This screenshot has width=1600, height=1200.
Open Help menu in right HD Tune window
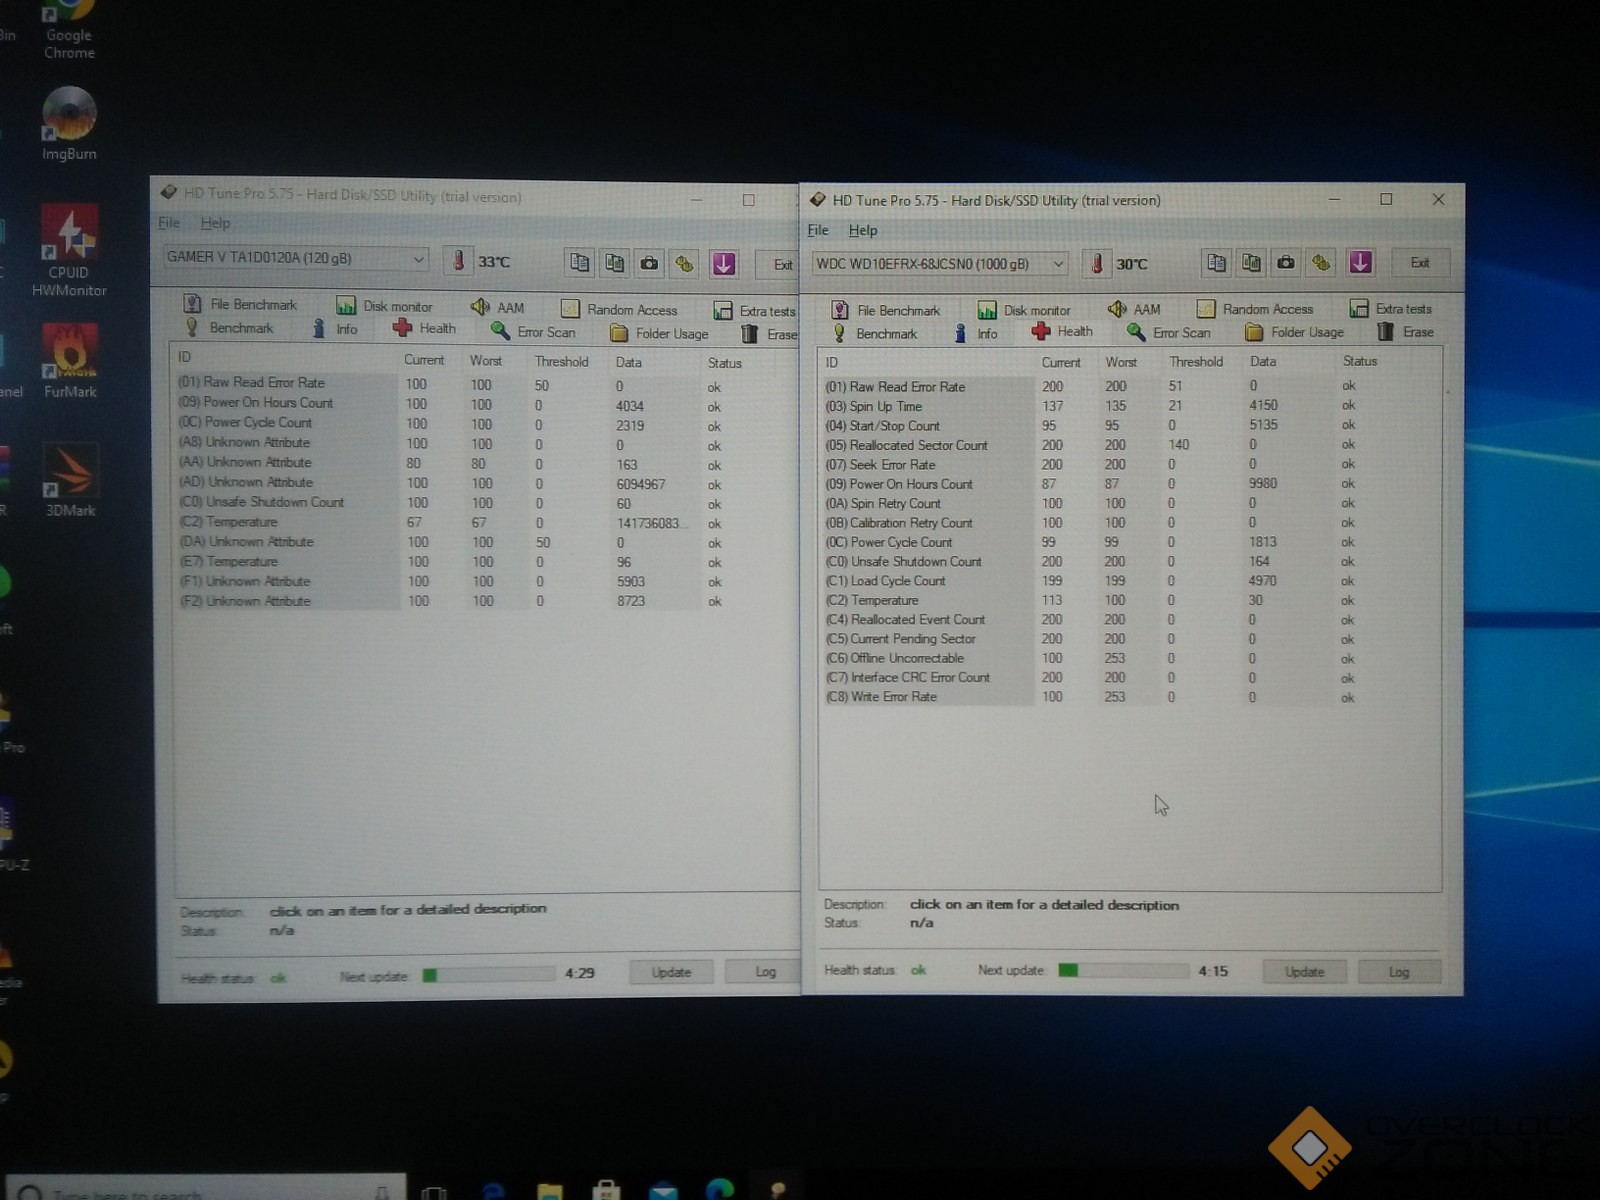coord(863,230)
